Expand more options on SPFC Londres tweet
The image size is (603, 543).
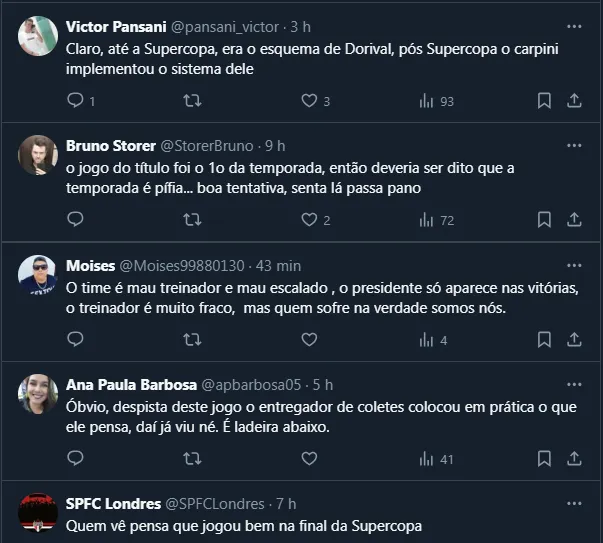pyautogui.click(x=573, y=503)
